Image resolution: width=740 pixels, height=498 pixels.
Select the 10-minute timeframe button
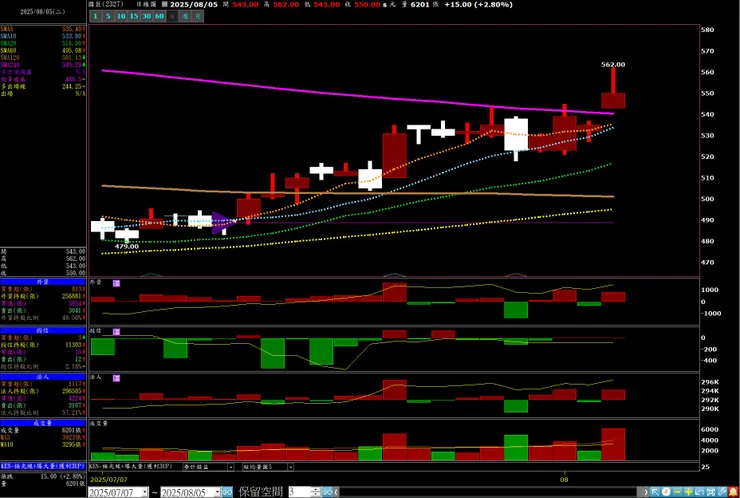point(121,17)
